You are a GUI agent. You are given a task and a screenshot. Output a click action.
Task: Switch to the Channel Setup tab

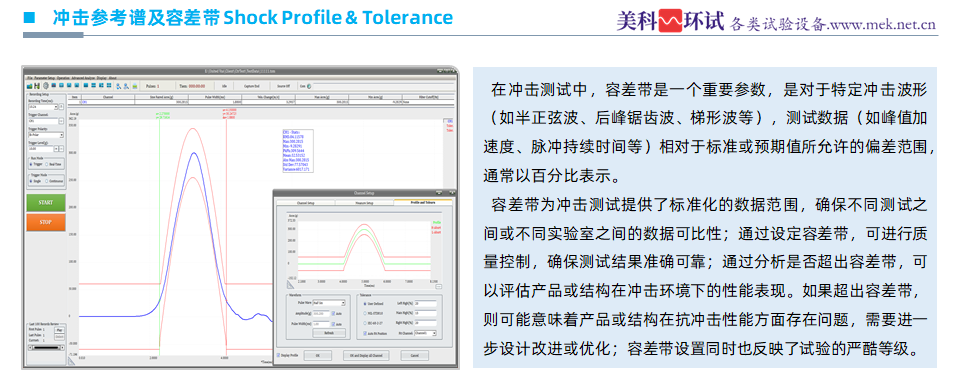pos(305,202)
